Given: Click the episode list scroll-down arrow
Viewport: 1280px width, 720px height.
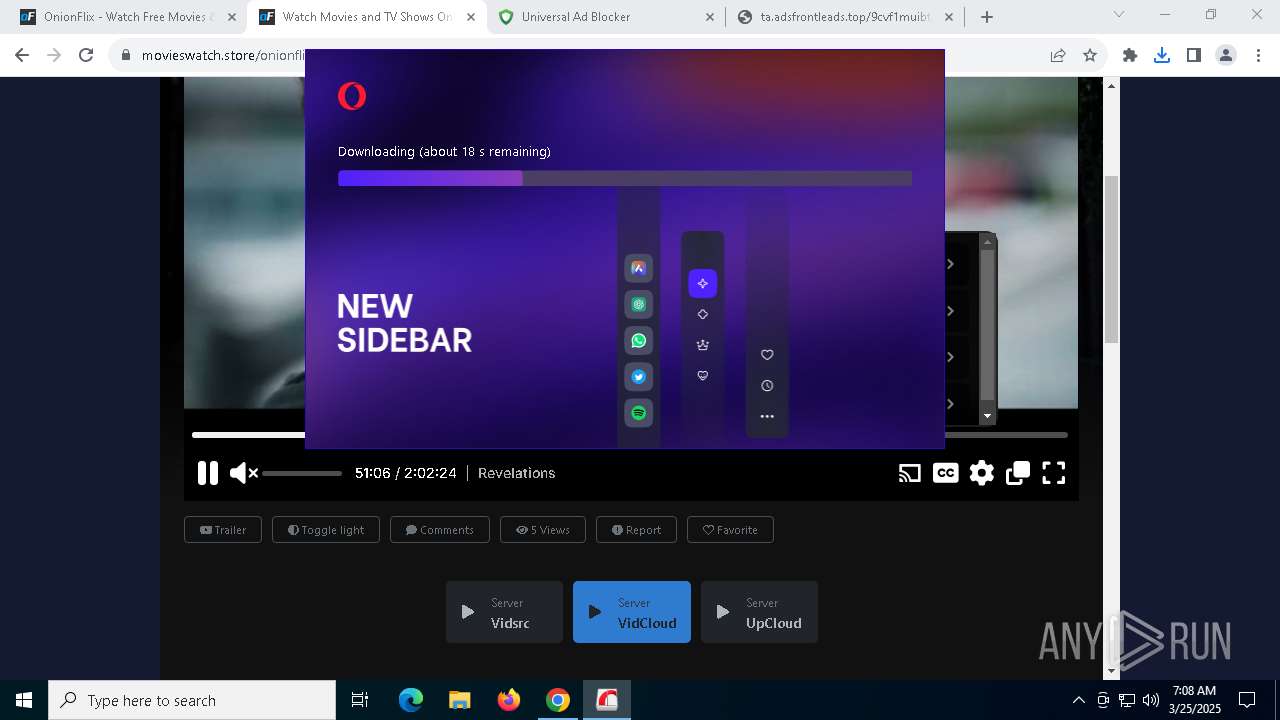Looking at the screenshot, I should pos(988,416).
